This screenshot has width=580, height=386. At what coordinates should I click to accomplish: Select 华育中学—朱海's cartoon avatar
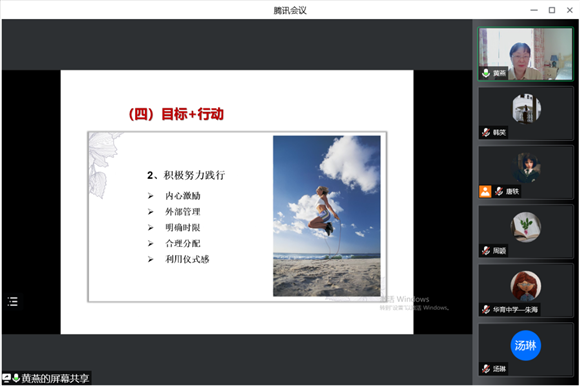click(526, 285)
